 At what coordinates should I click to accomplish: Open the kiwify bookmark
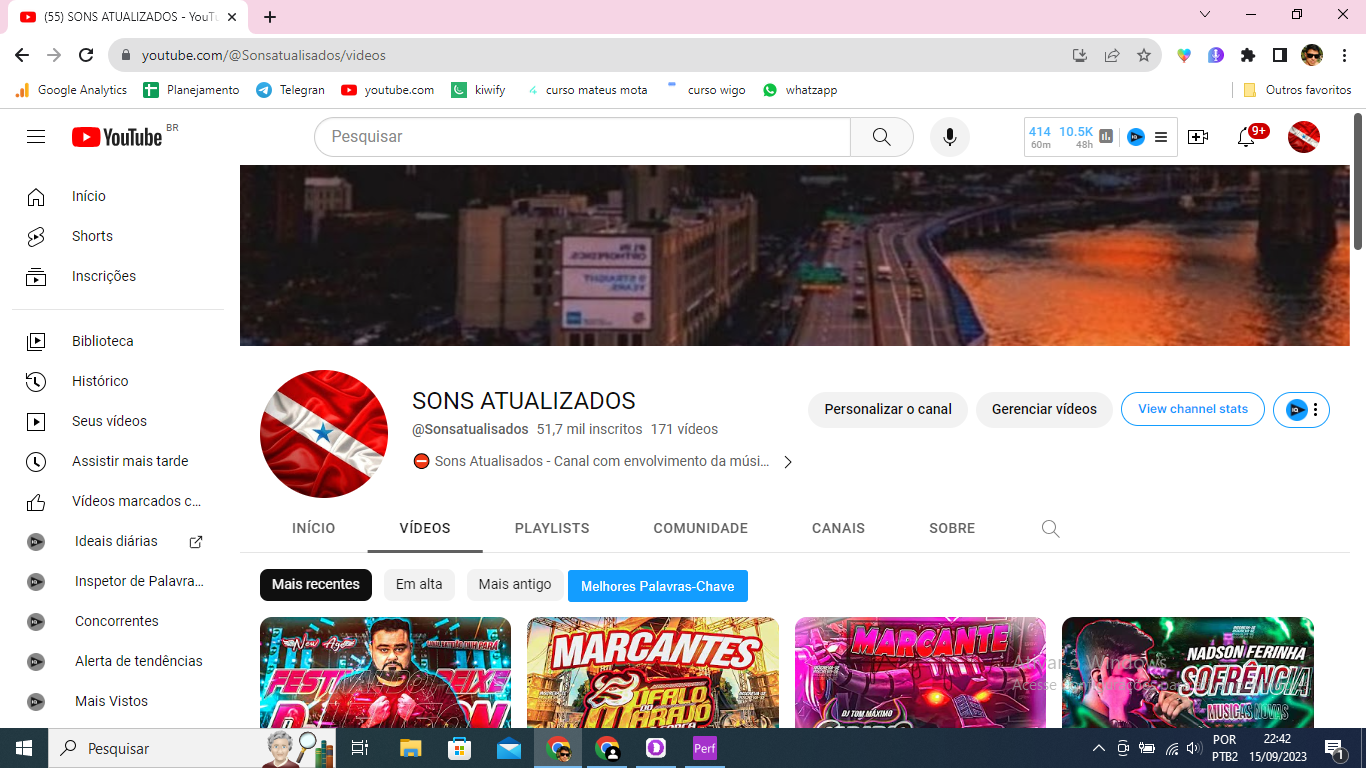[x=479, y=90]
